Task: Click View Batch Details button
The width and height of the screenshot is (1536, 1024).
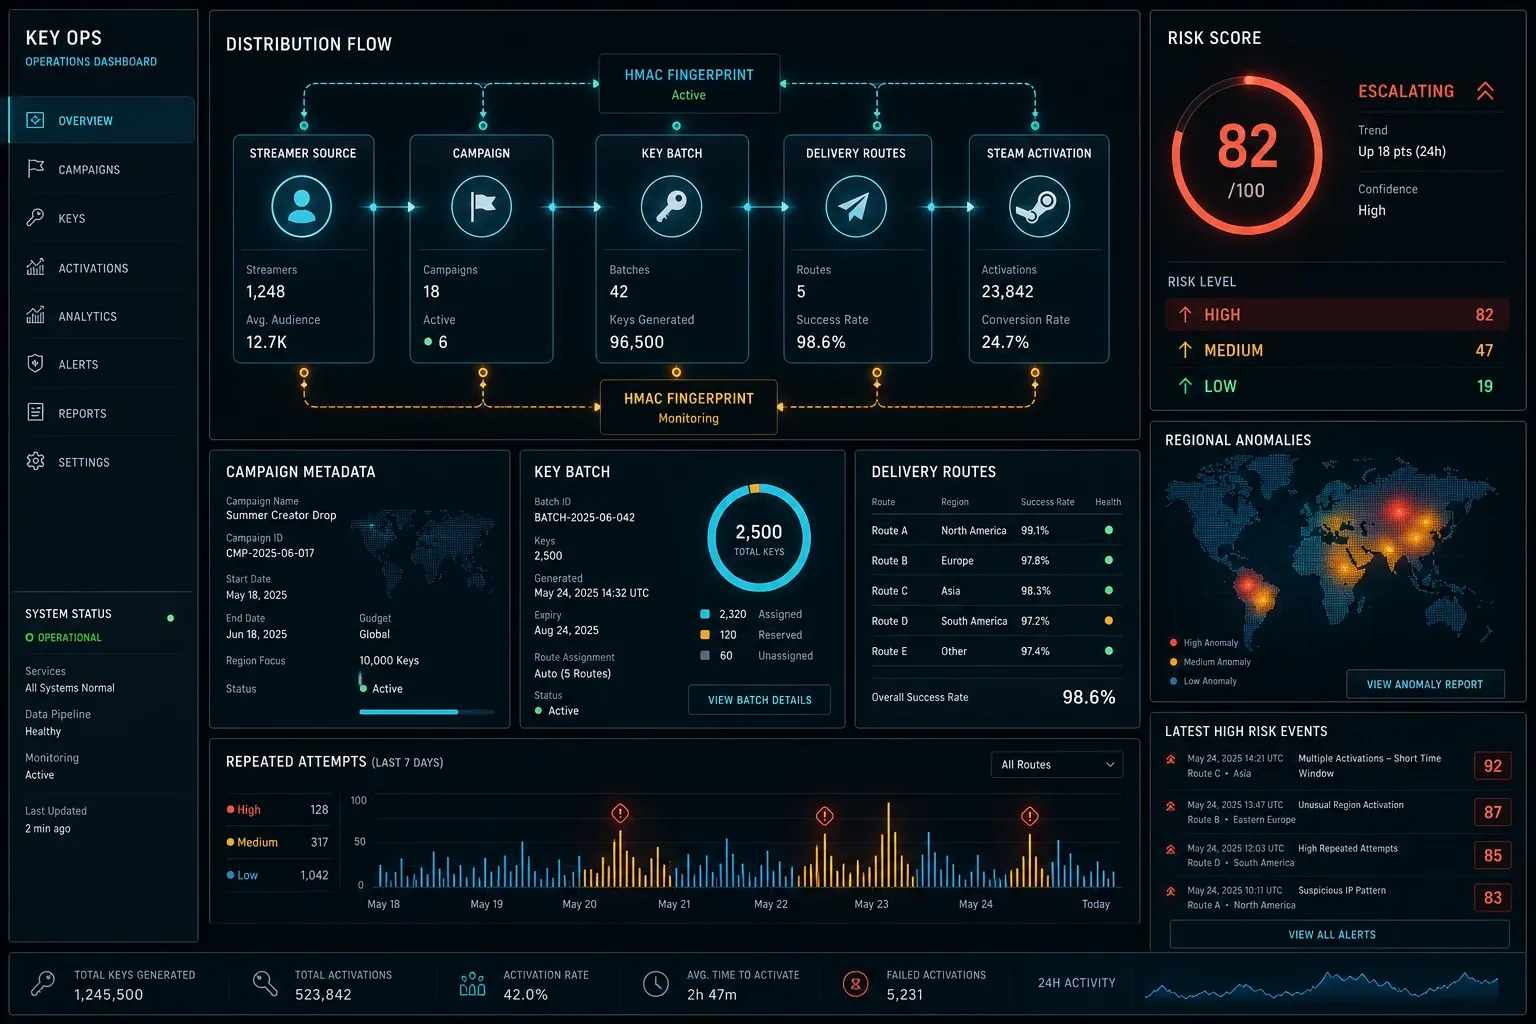Action: tap(760, 700)
